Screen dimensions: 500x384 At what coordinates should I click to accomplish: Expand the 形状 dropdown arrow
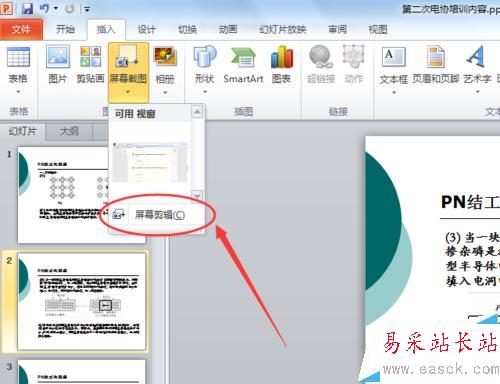[x=205, y=92]
